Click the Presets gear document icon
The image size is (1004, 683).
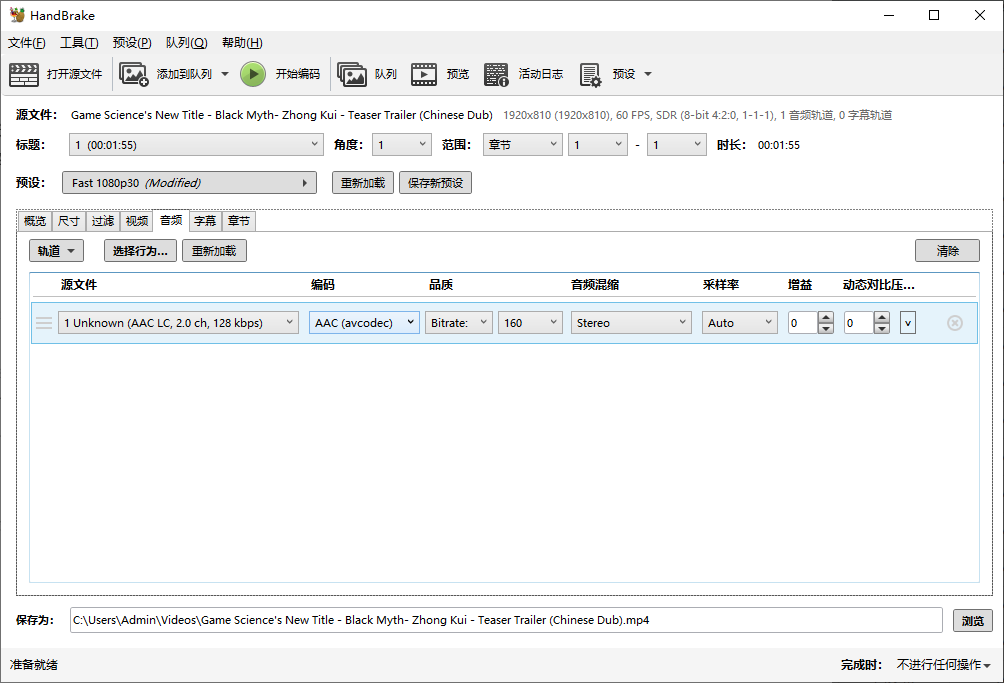(x=590, y=74)
